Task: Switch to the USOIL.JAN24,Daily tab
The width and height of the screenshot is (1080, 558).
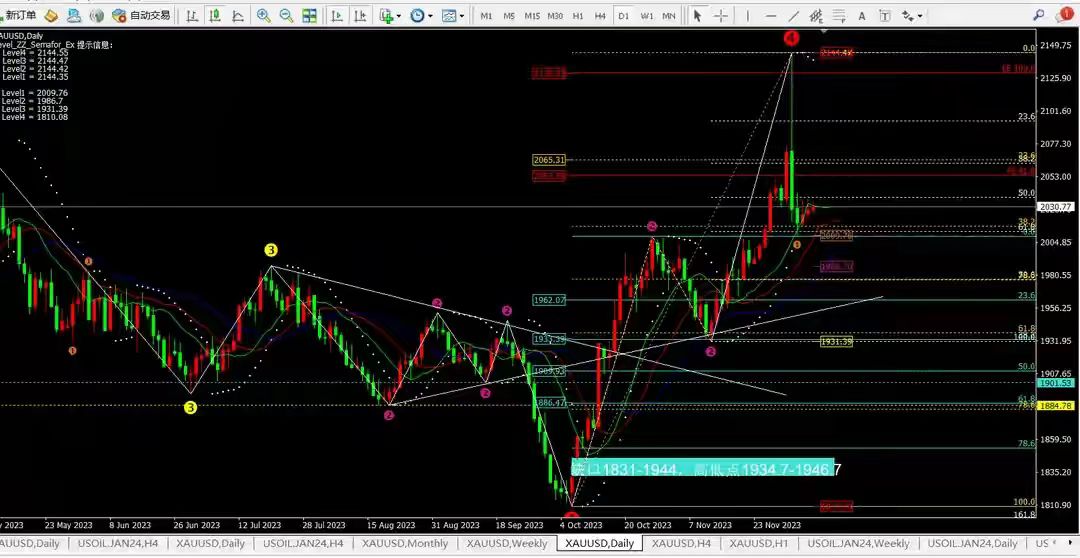Action: [971, 544]
